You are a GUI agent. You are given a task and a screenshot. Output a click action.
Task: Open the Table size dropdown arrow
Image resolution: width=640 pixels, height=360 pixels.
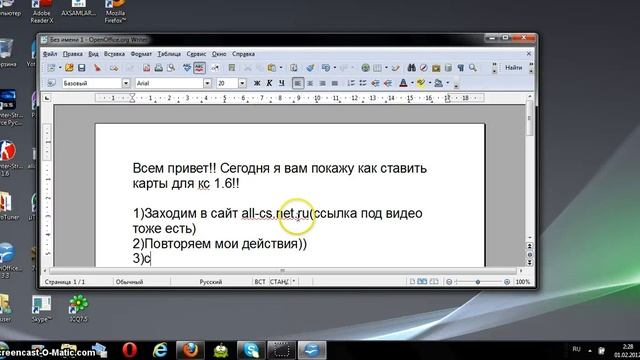point(386,68)
